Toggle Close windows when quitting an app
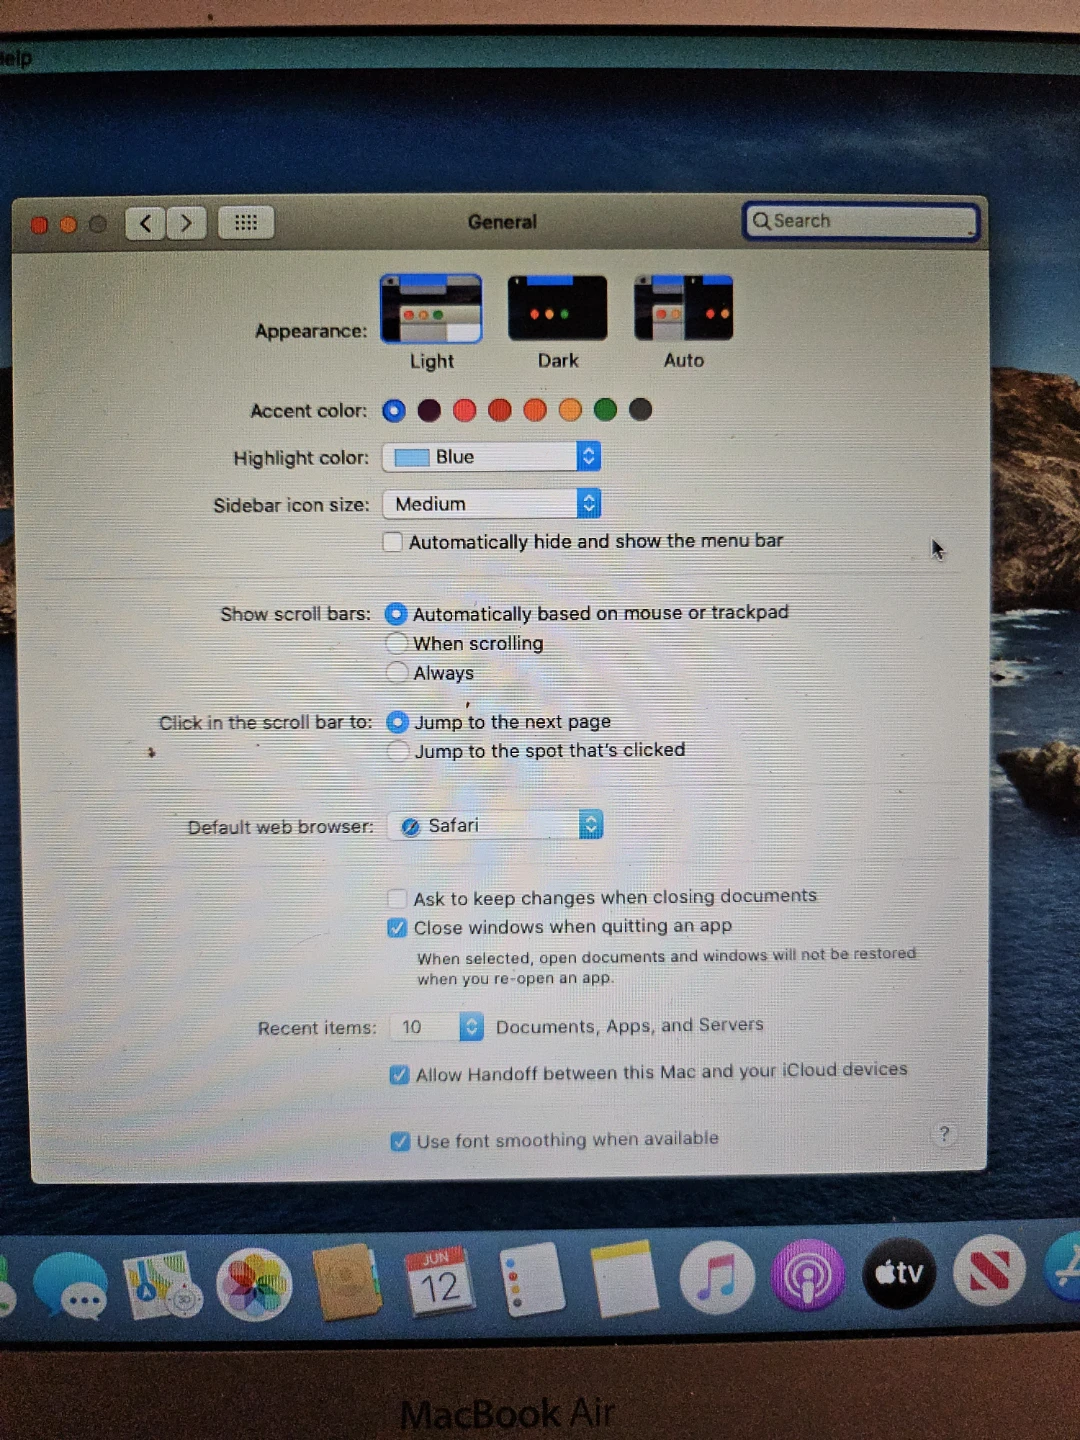Screen dimensions: 1080x1440 [x=397, y=928]
